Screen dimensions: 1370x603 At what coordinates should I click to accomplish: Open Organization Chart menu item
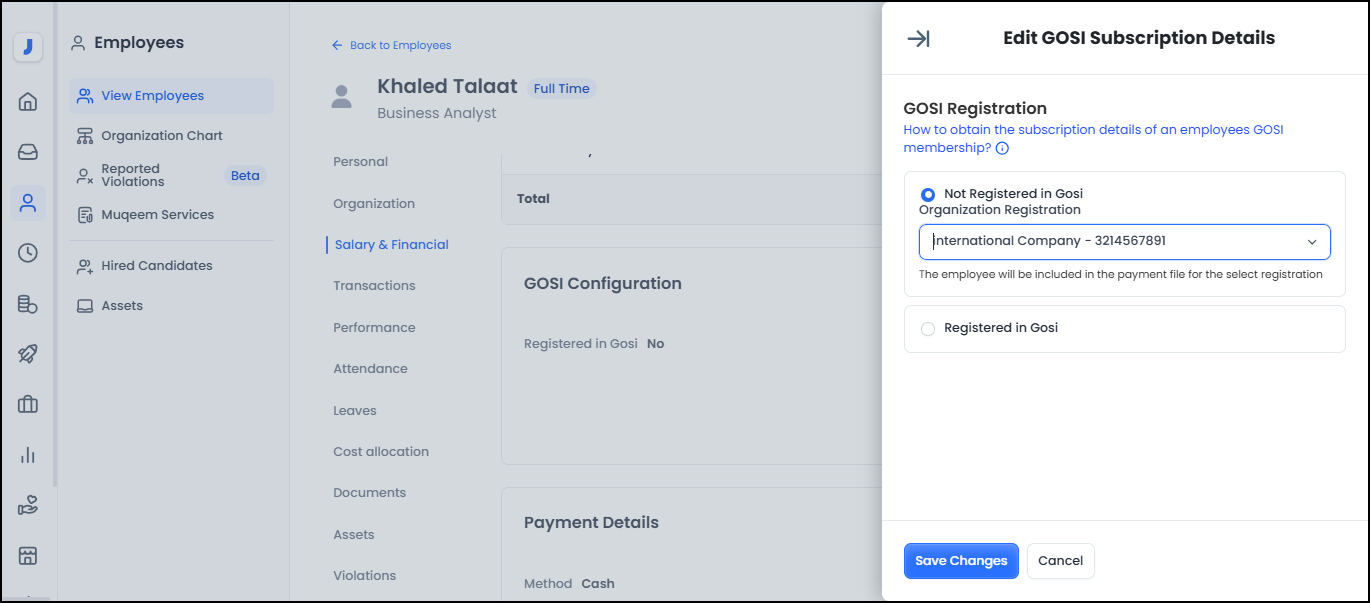pos(161,136)
